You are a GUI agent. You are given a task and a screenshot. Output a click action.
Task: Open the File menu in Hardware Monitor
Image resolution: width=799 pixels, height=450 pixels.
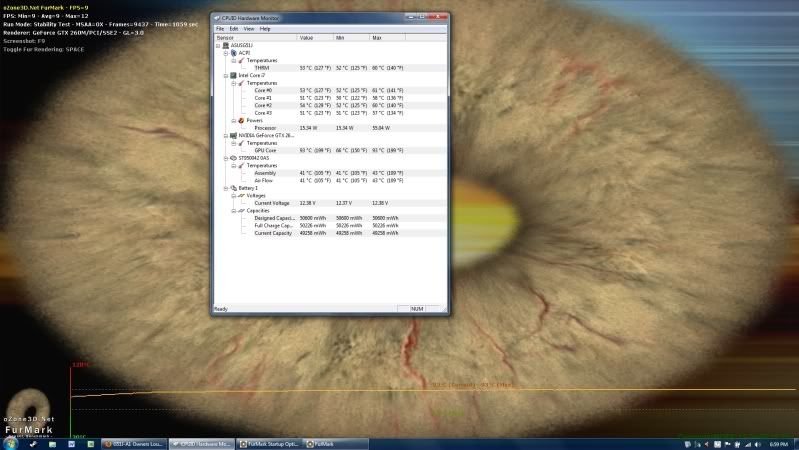coord(220,29)
